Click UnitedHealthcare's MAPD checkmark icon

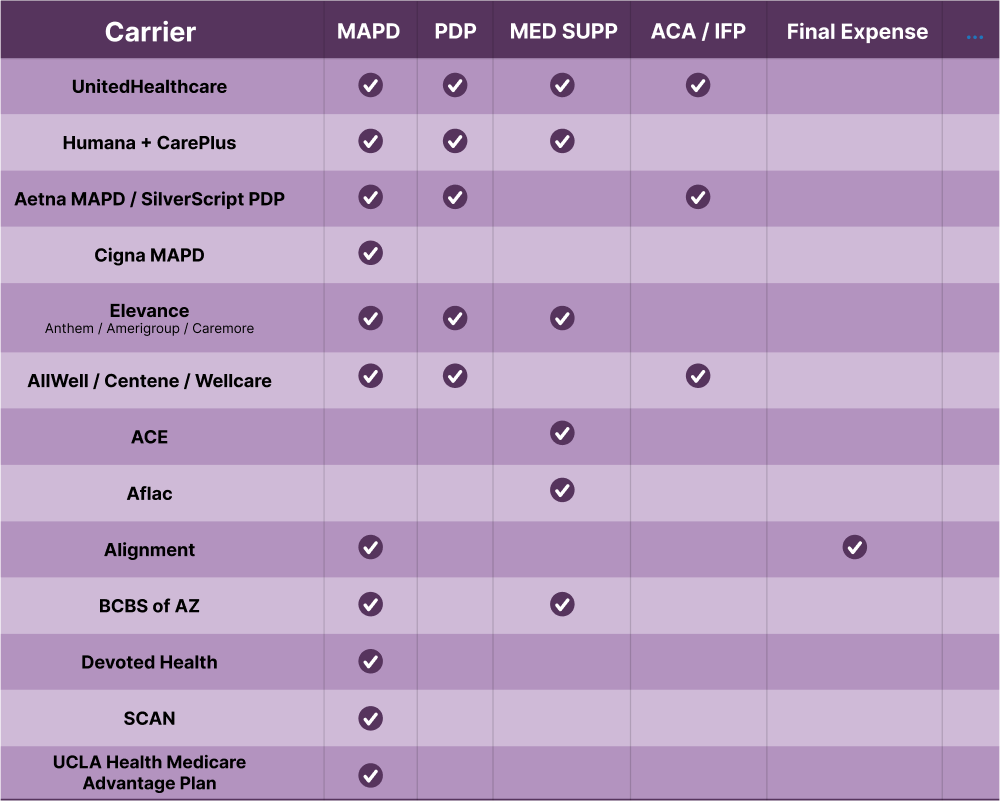371,85
